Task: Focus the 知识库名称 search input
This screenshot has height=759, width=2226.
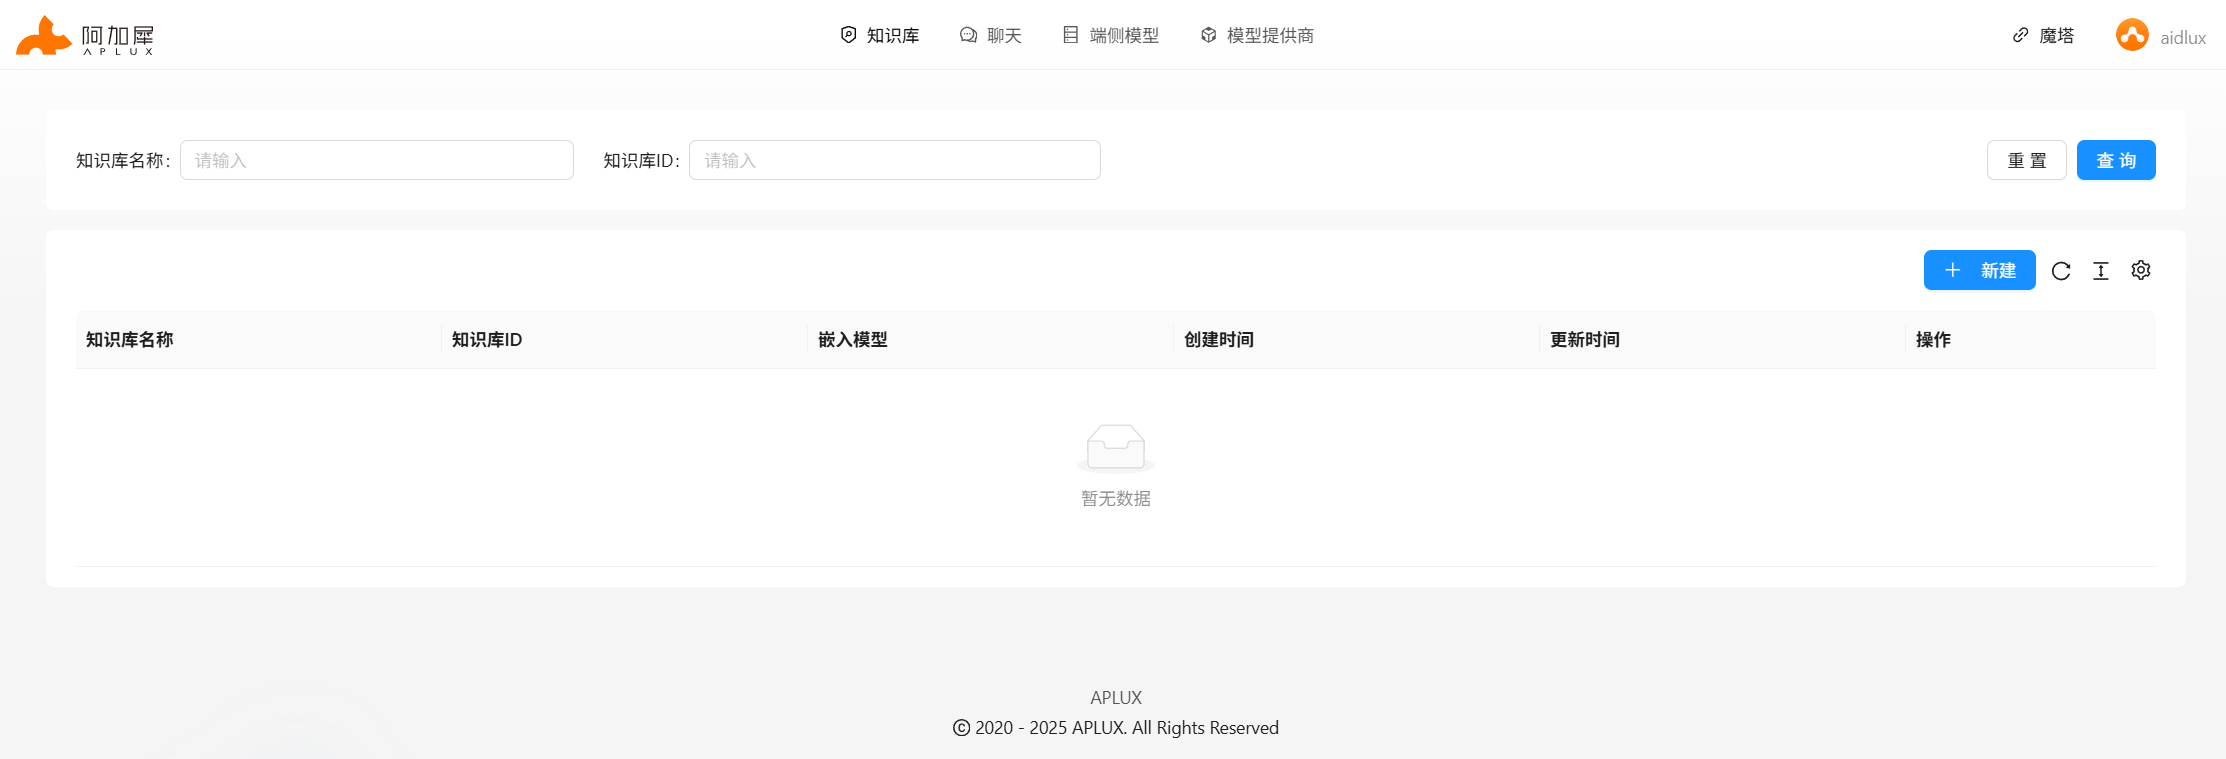Action: coord(377,160)
